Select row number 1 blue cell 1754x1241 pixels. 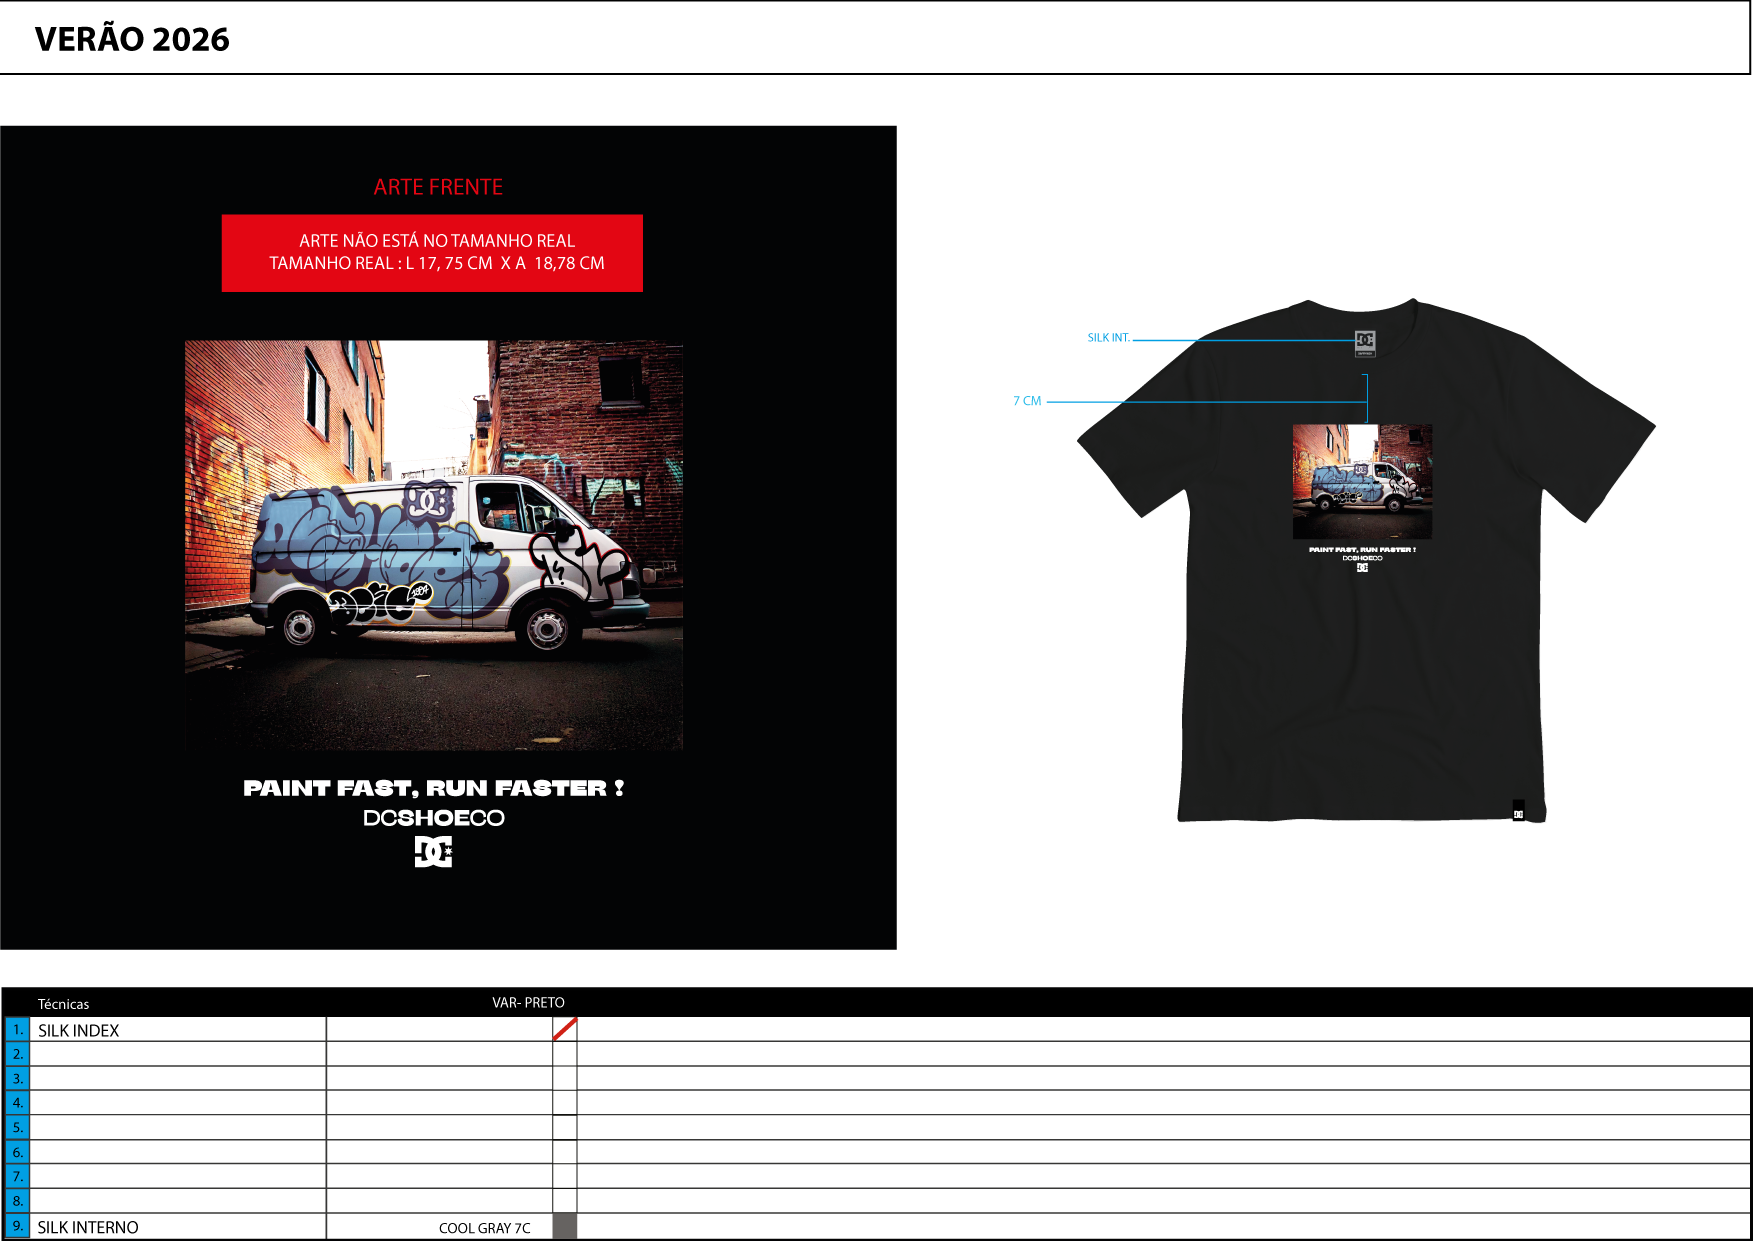[17, 1029]
